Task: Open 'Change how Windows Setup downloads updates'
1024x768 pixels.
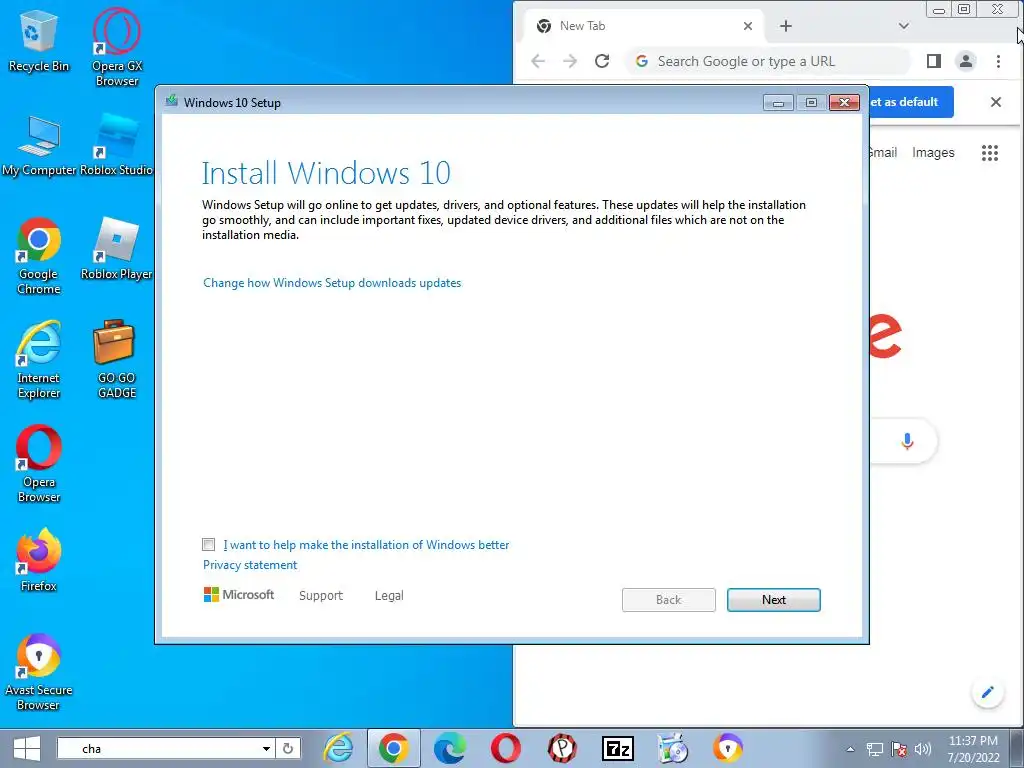Action: [332, 283]
